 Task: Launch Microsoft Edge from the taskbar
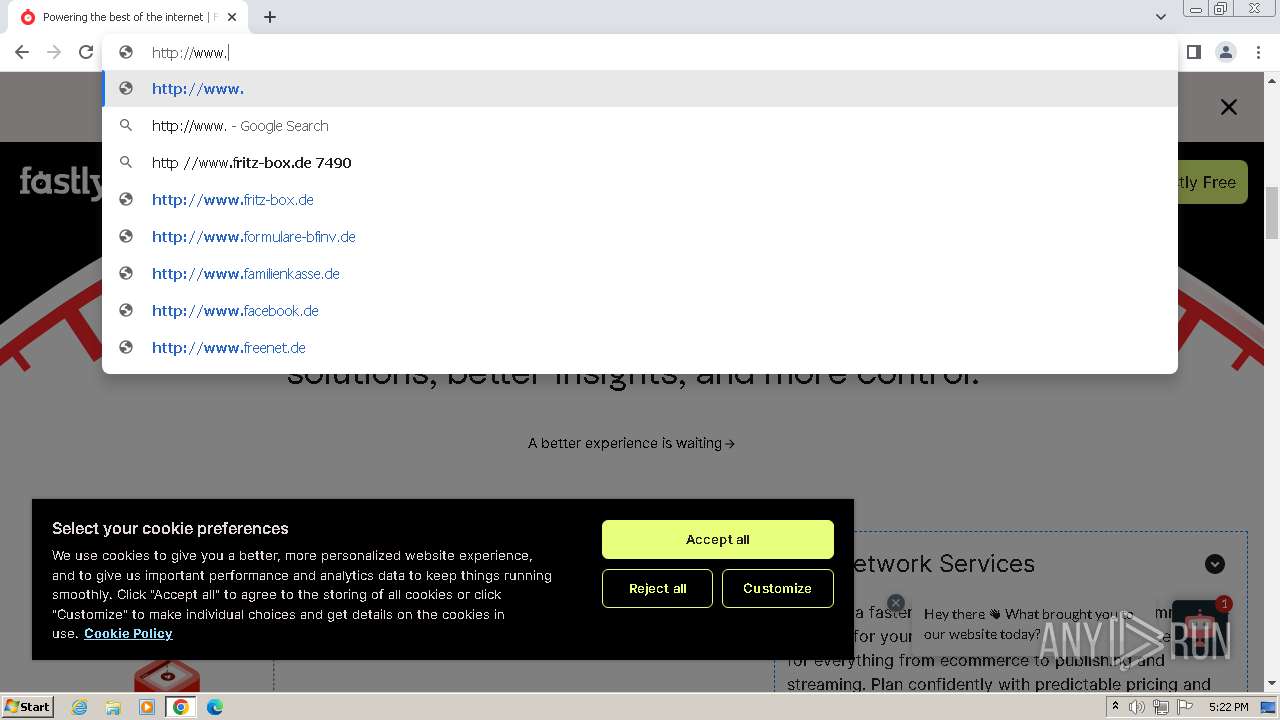point(215,707)
